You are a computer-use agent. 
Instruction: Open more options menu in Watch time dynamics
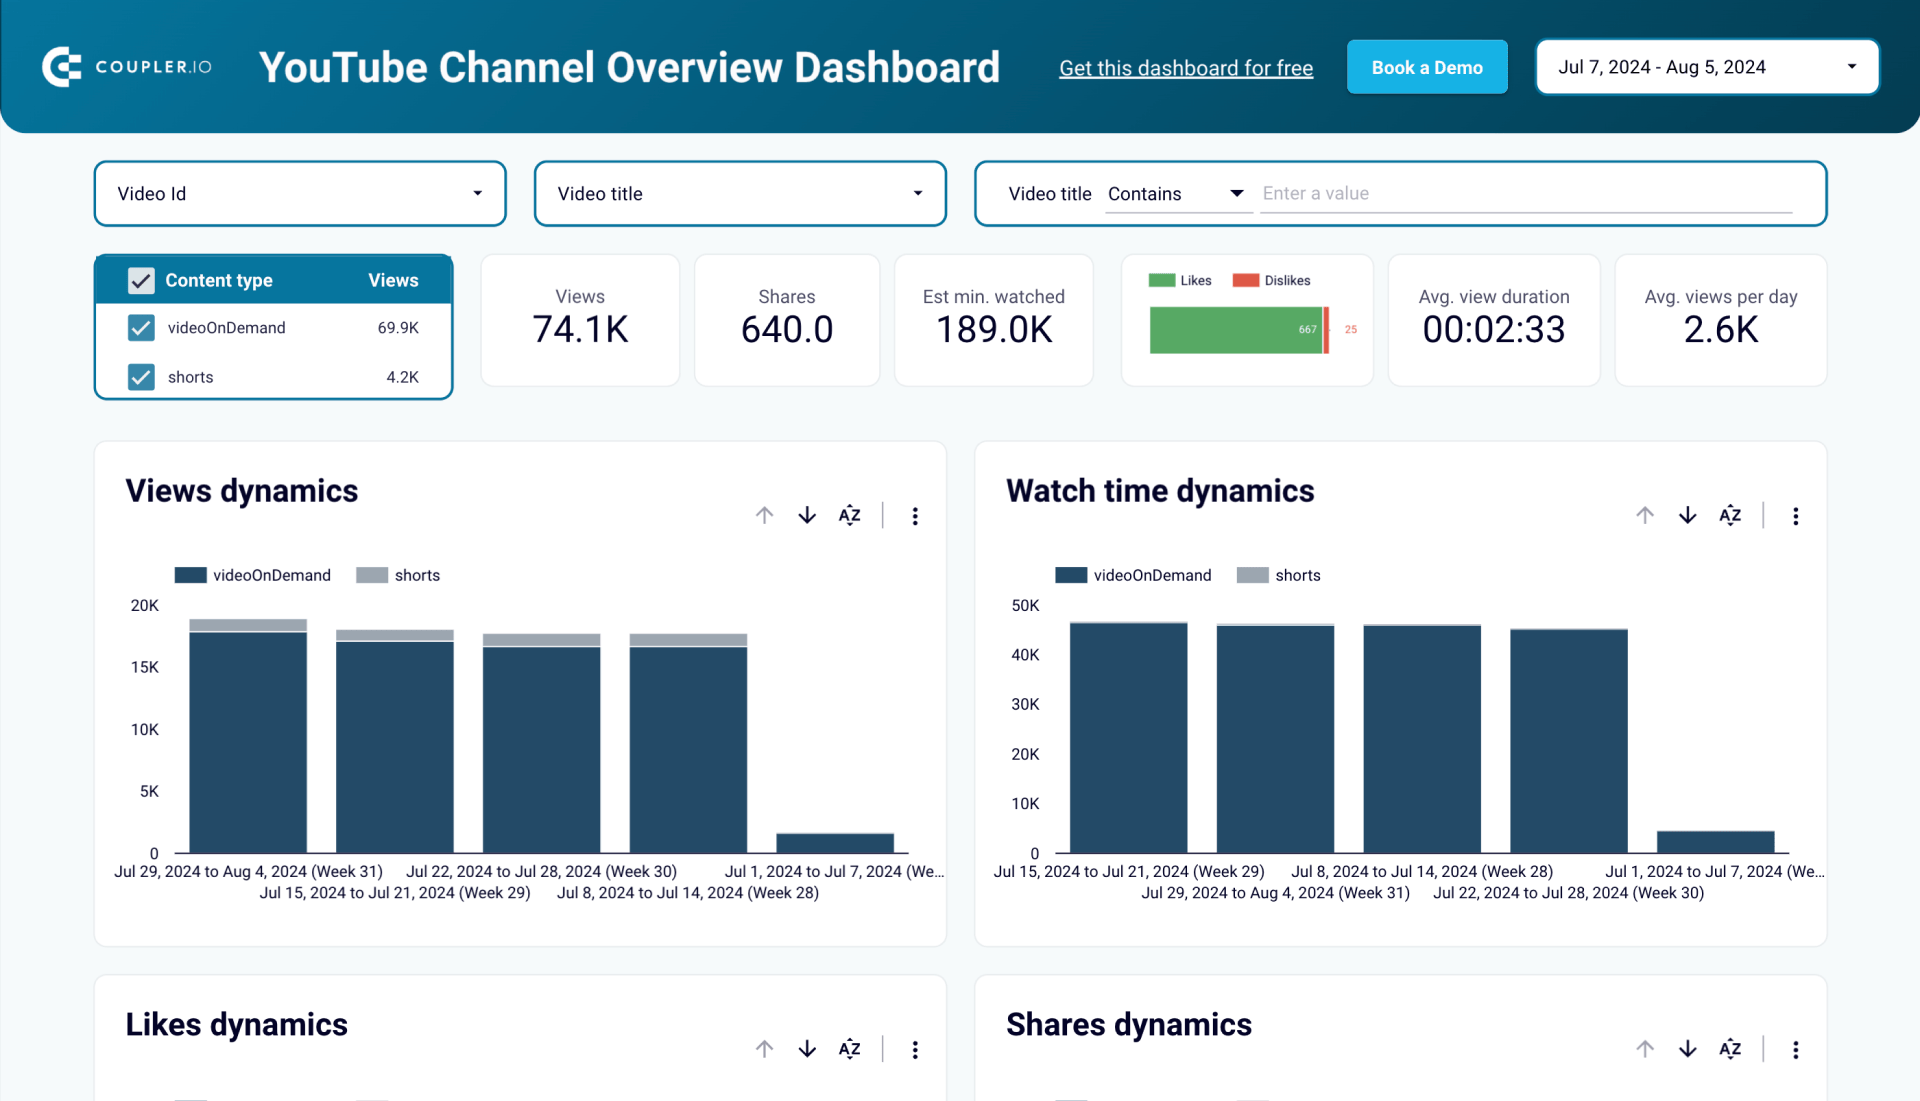point(1796,516)
